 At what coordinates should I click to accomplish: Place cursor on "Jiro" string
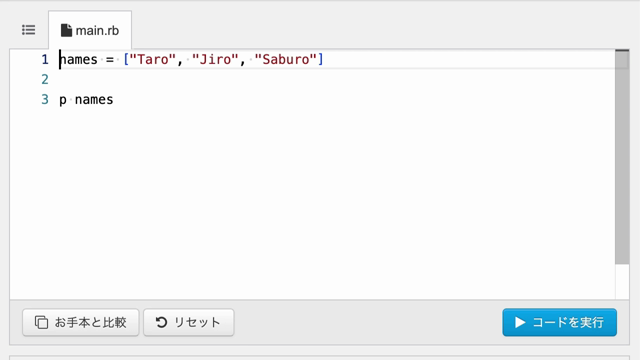(x=215, y=60)
